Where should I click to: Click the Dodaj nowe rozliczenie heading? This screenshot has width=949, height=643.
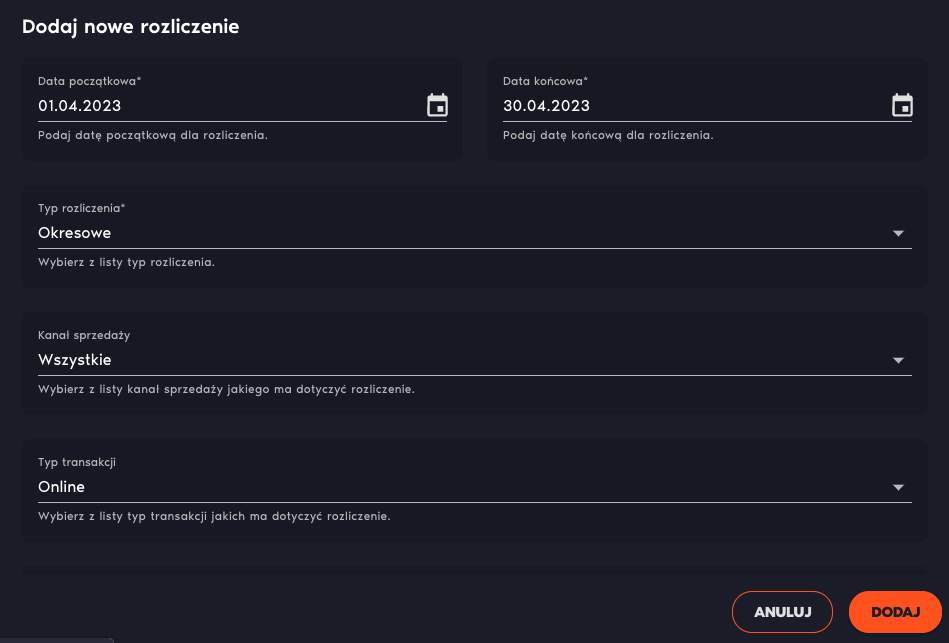[x=131, y=27]
